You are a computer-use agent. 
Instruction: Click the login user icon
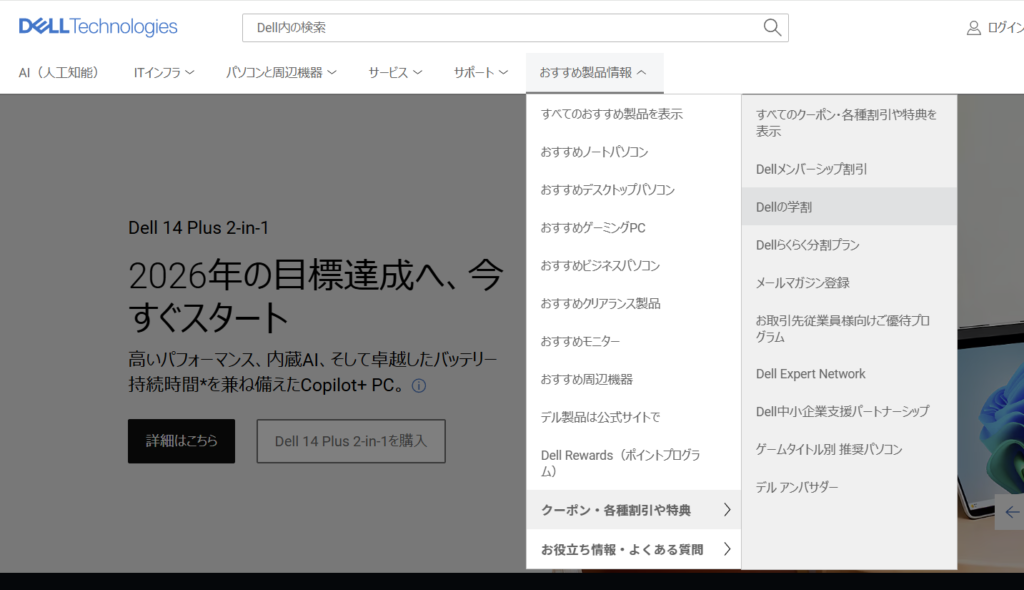[973, 28]
